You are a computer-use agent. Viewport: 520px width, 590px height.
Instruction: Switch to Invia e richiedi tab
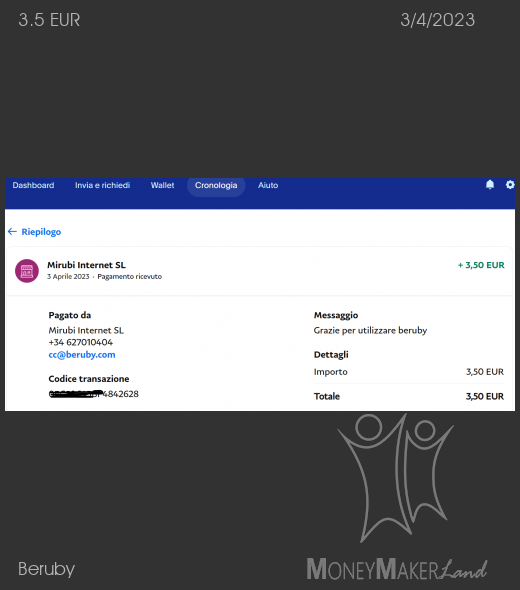102,185
